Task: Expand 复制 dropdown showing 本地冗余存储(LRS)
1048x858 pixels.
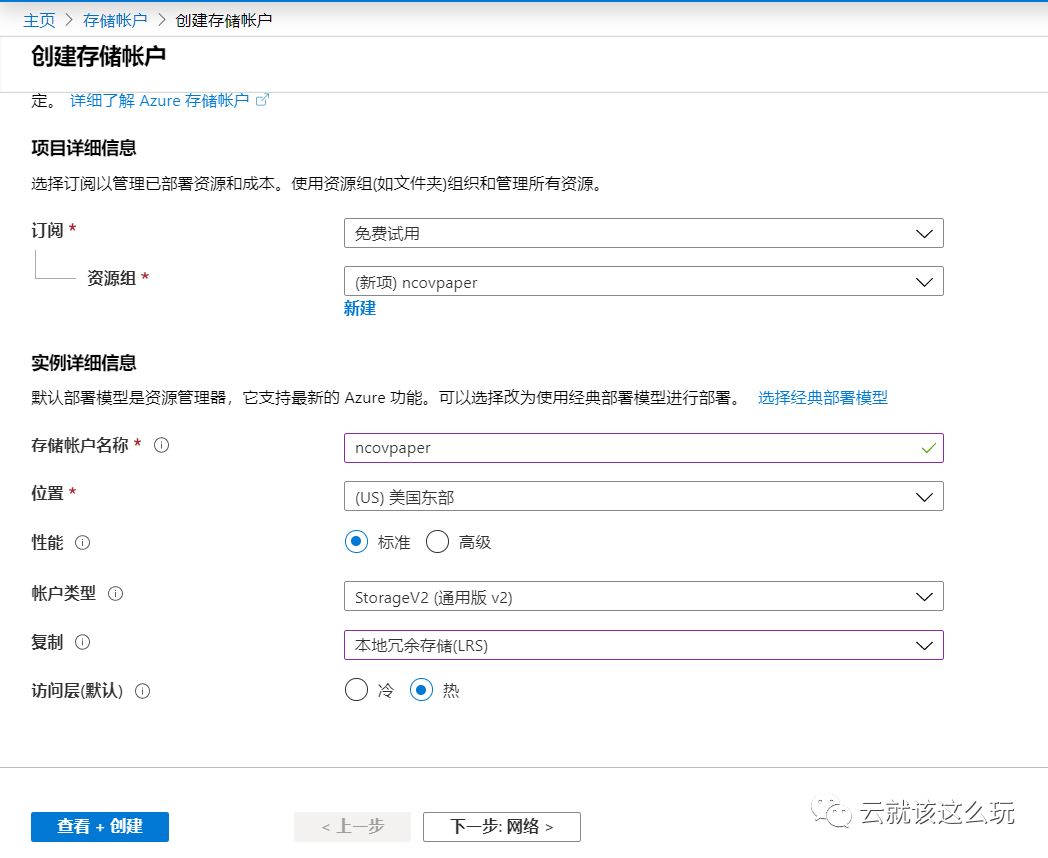Action: click(x=644, y=645)
